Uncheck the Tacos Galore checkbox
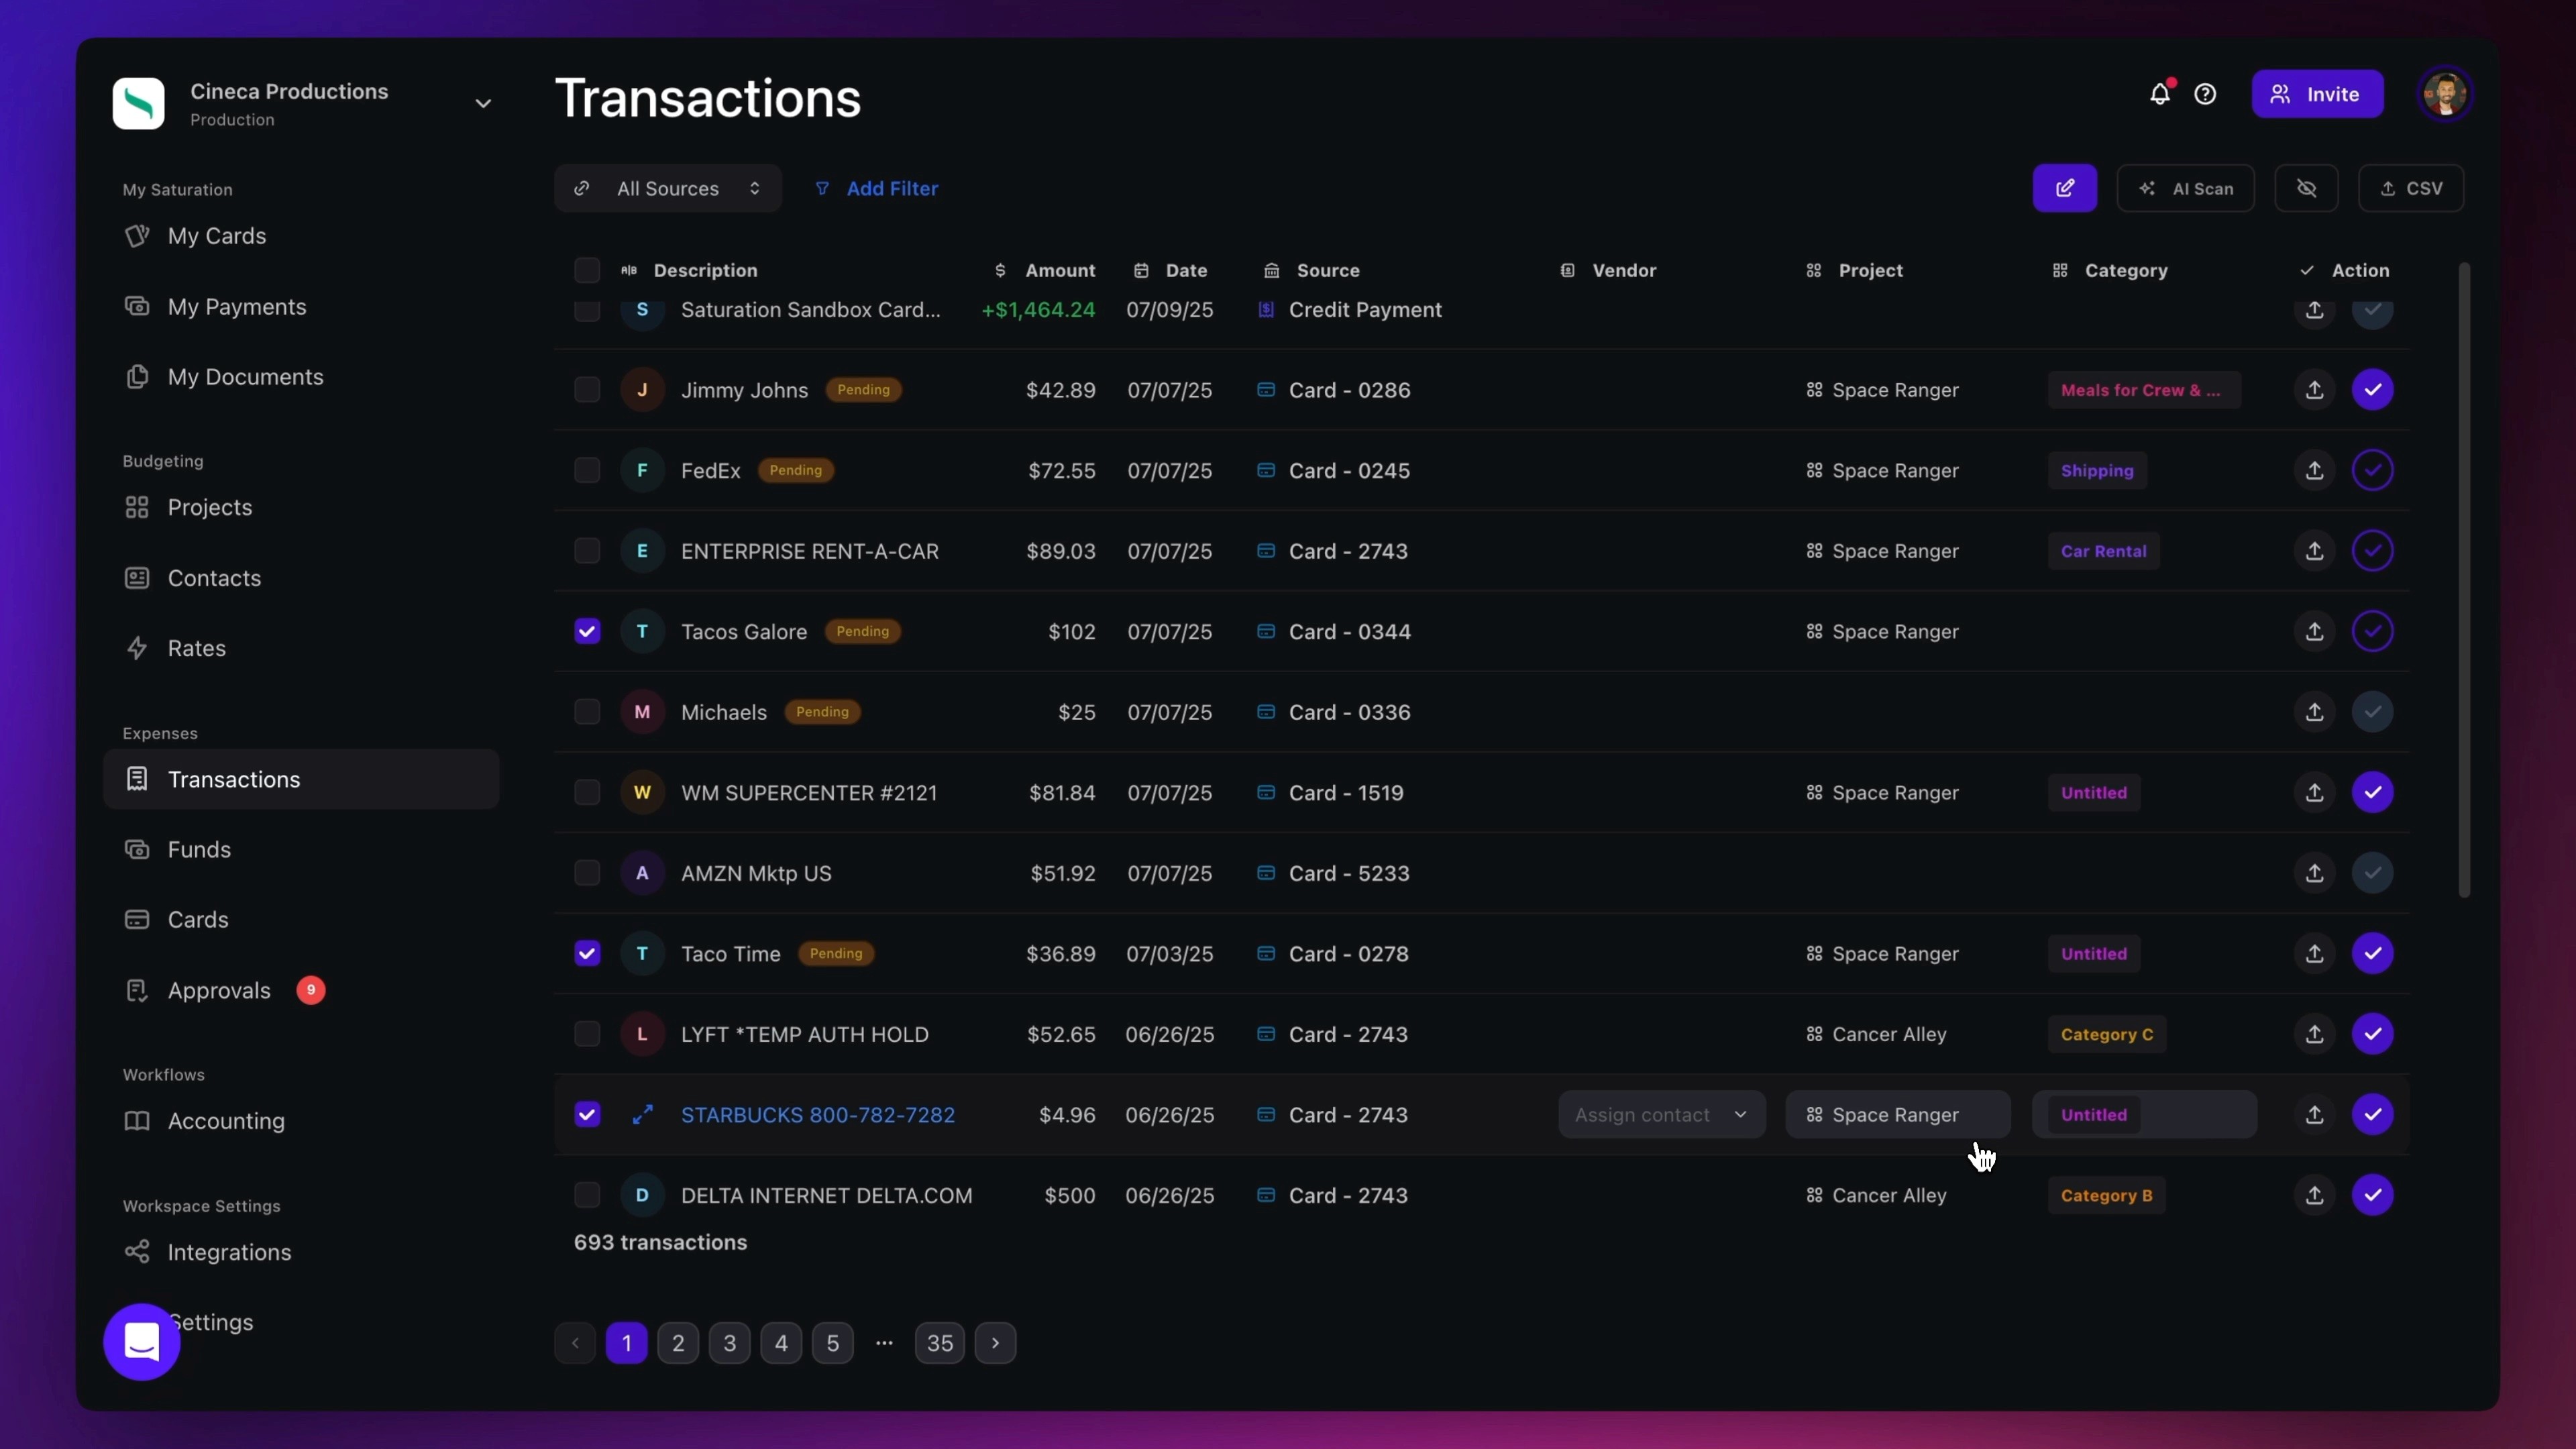 coord(587,631)
